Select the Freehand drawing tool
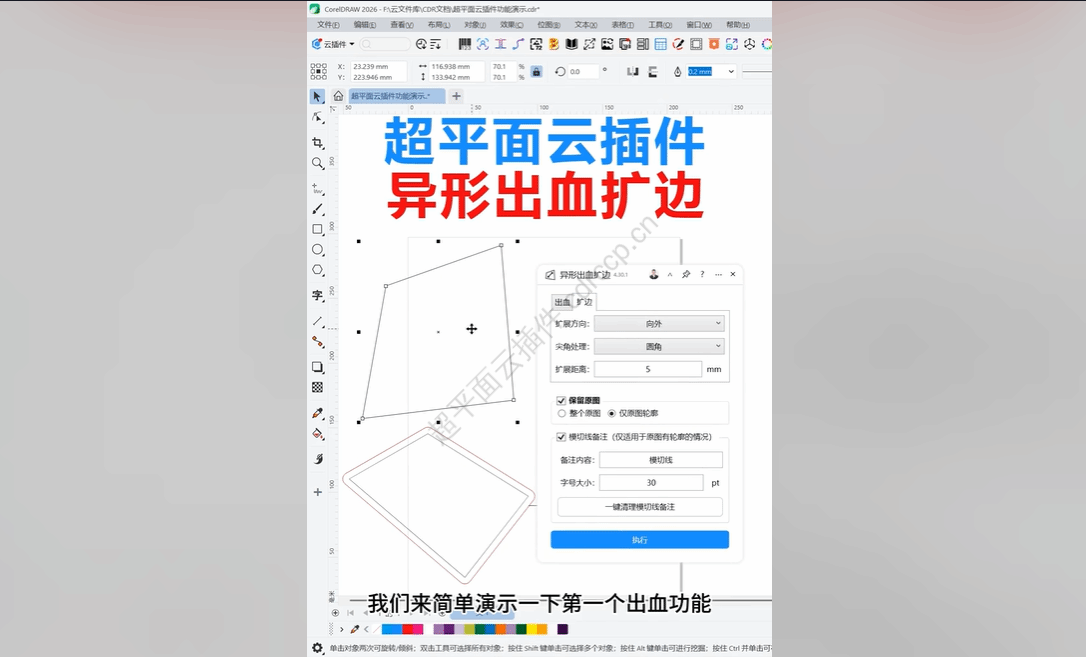Screen dimensions: 1086x657 click(317, 188)
